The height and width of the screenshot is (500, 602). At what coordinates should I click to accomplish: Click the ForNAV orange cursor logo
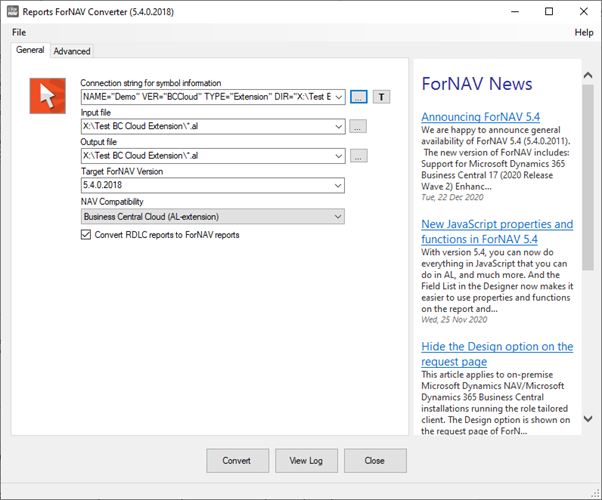(x=48, y=96)
